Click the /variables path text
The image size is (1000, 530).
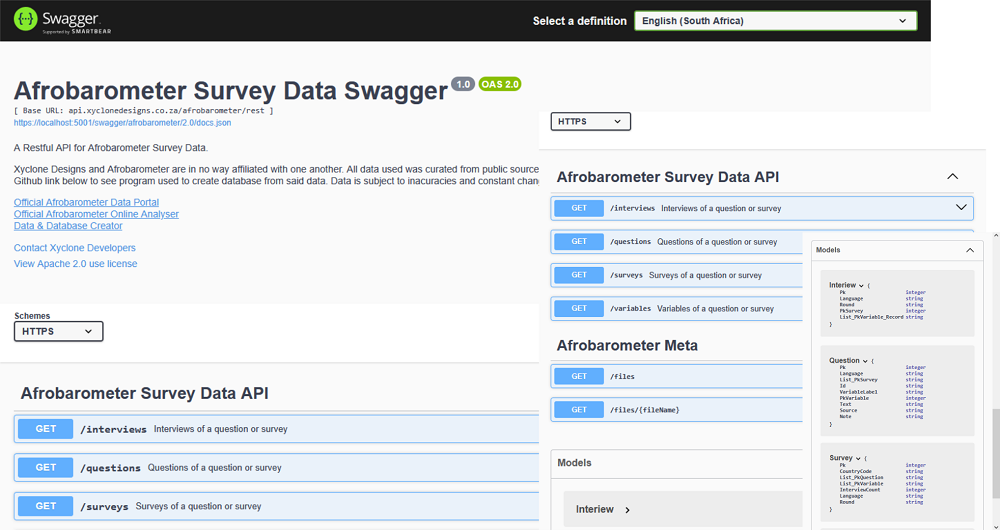[x=630, y=309]
